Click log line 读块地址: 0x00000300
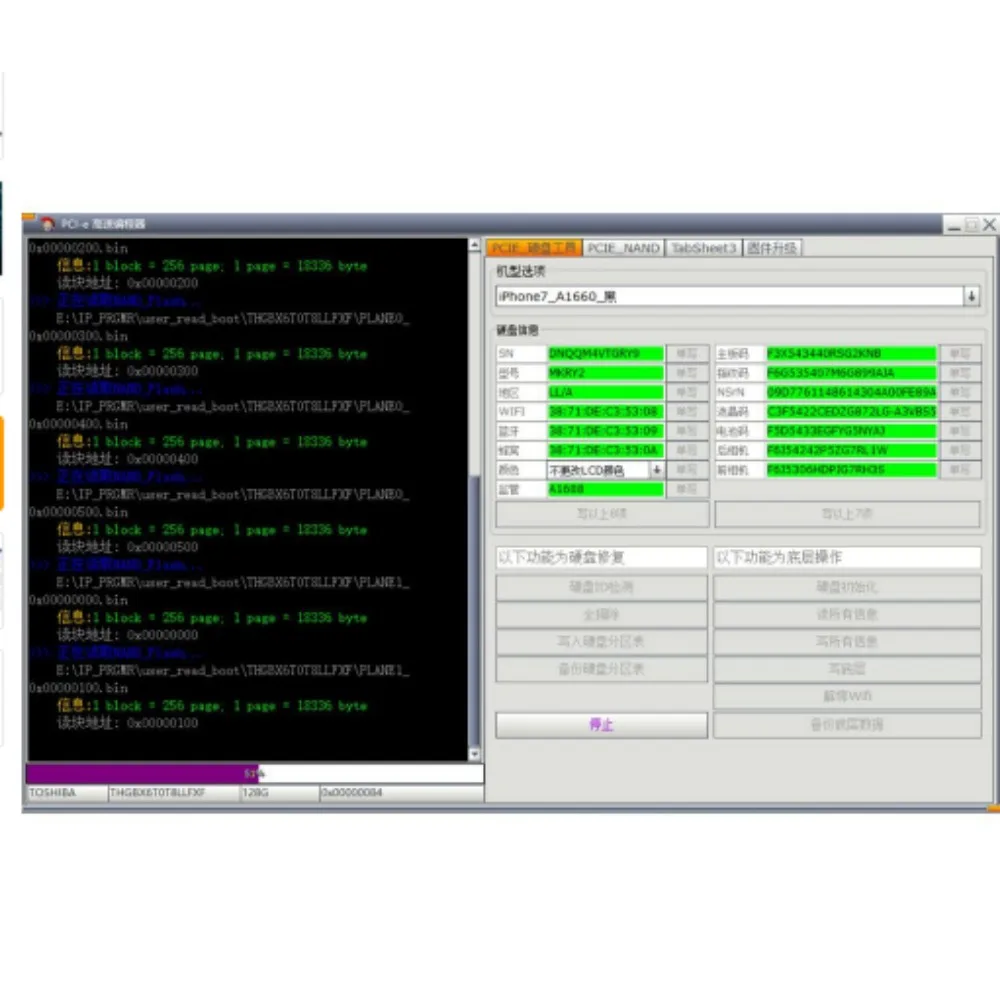 128,371
